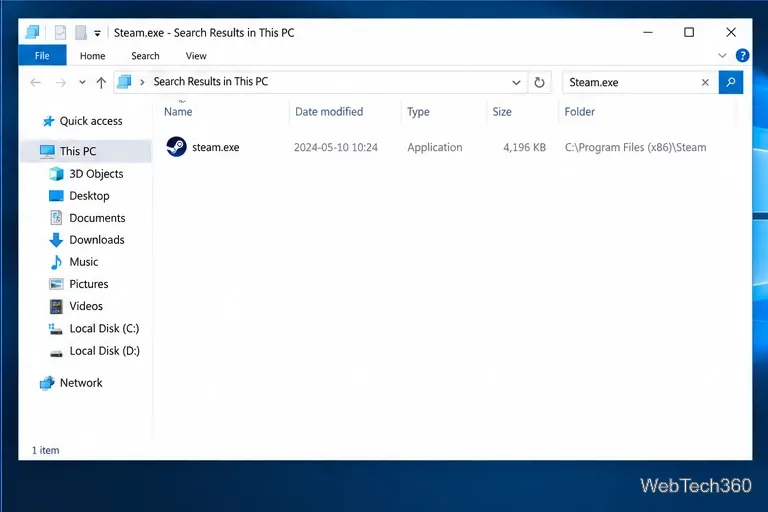Open Documents in the sidebar
Image resolution: width=768 pixels, height=512 pixels.
pyautogui.click(x=97, y=218)
